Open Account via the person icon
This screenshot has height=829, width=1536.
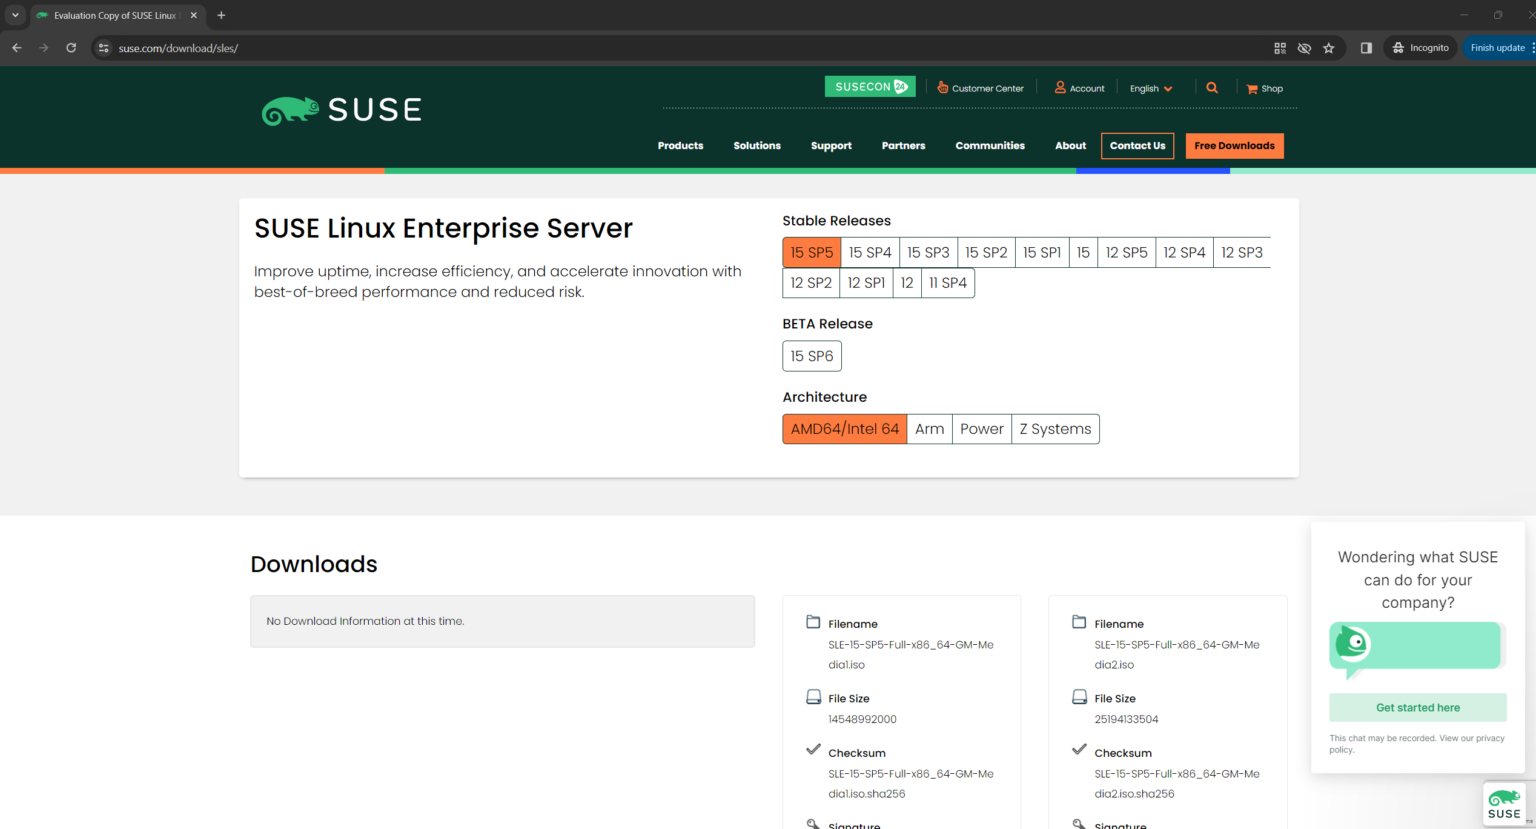[1059, 88]
